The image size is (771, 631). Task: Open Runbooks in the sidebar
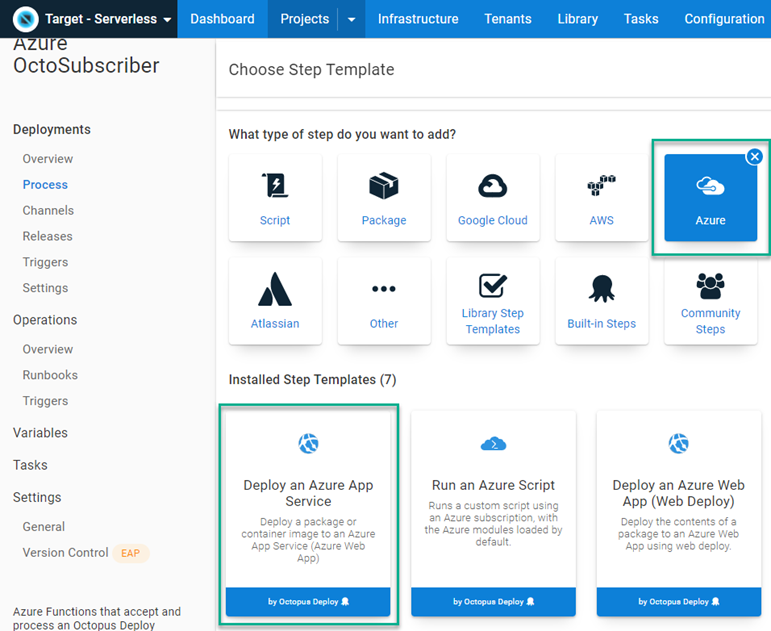50,375
